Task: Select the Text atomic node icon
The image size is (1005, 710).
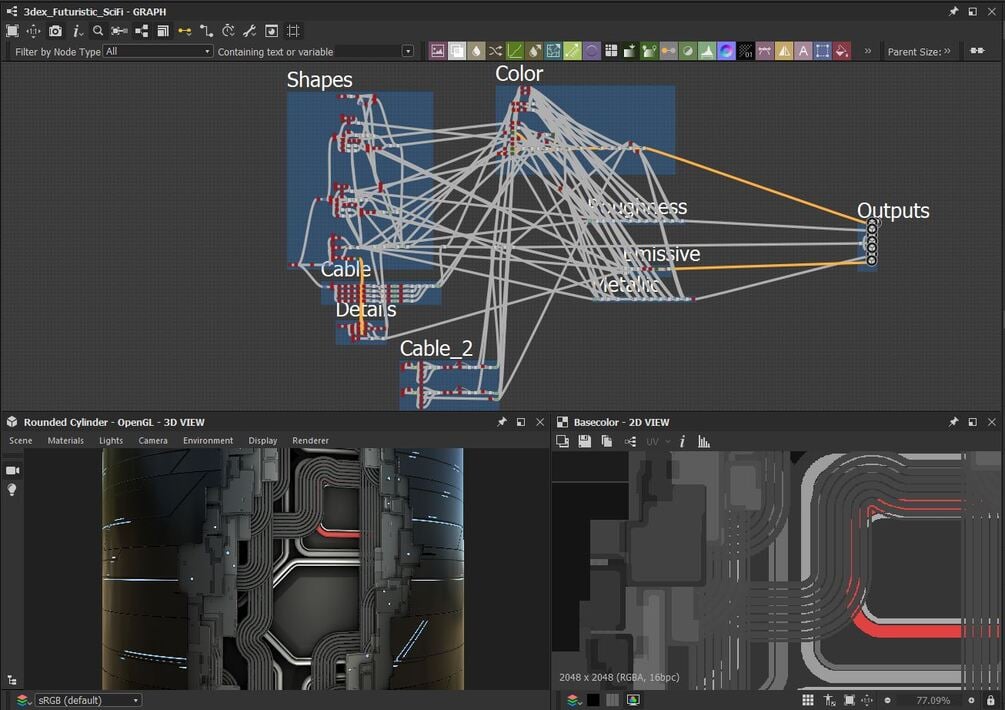Action: click(802, 51)
